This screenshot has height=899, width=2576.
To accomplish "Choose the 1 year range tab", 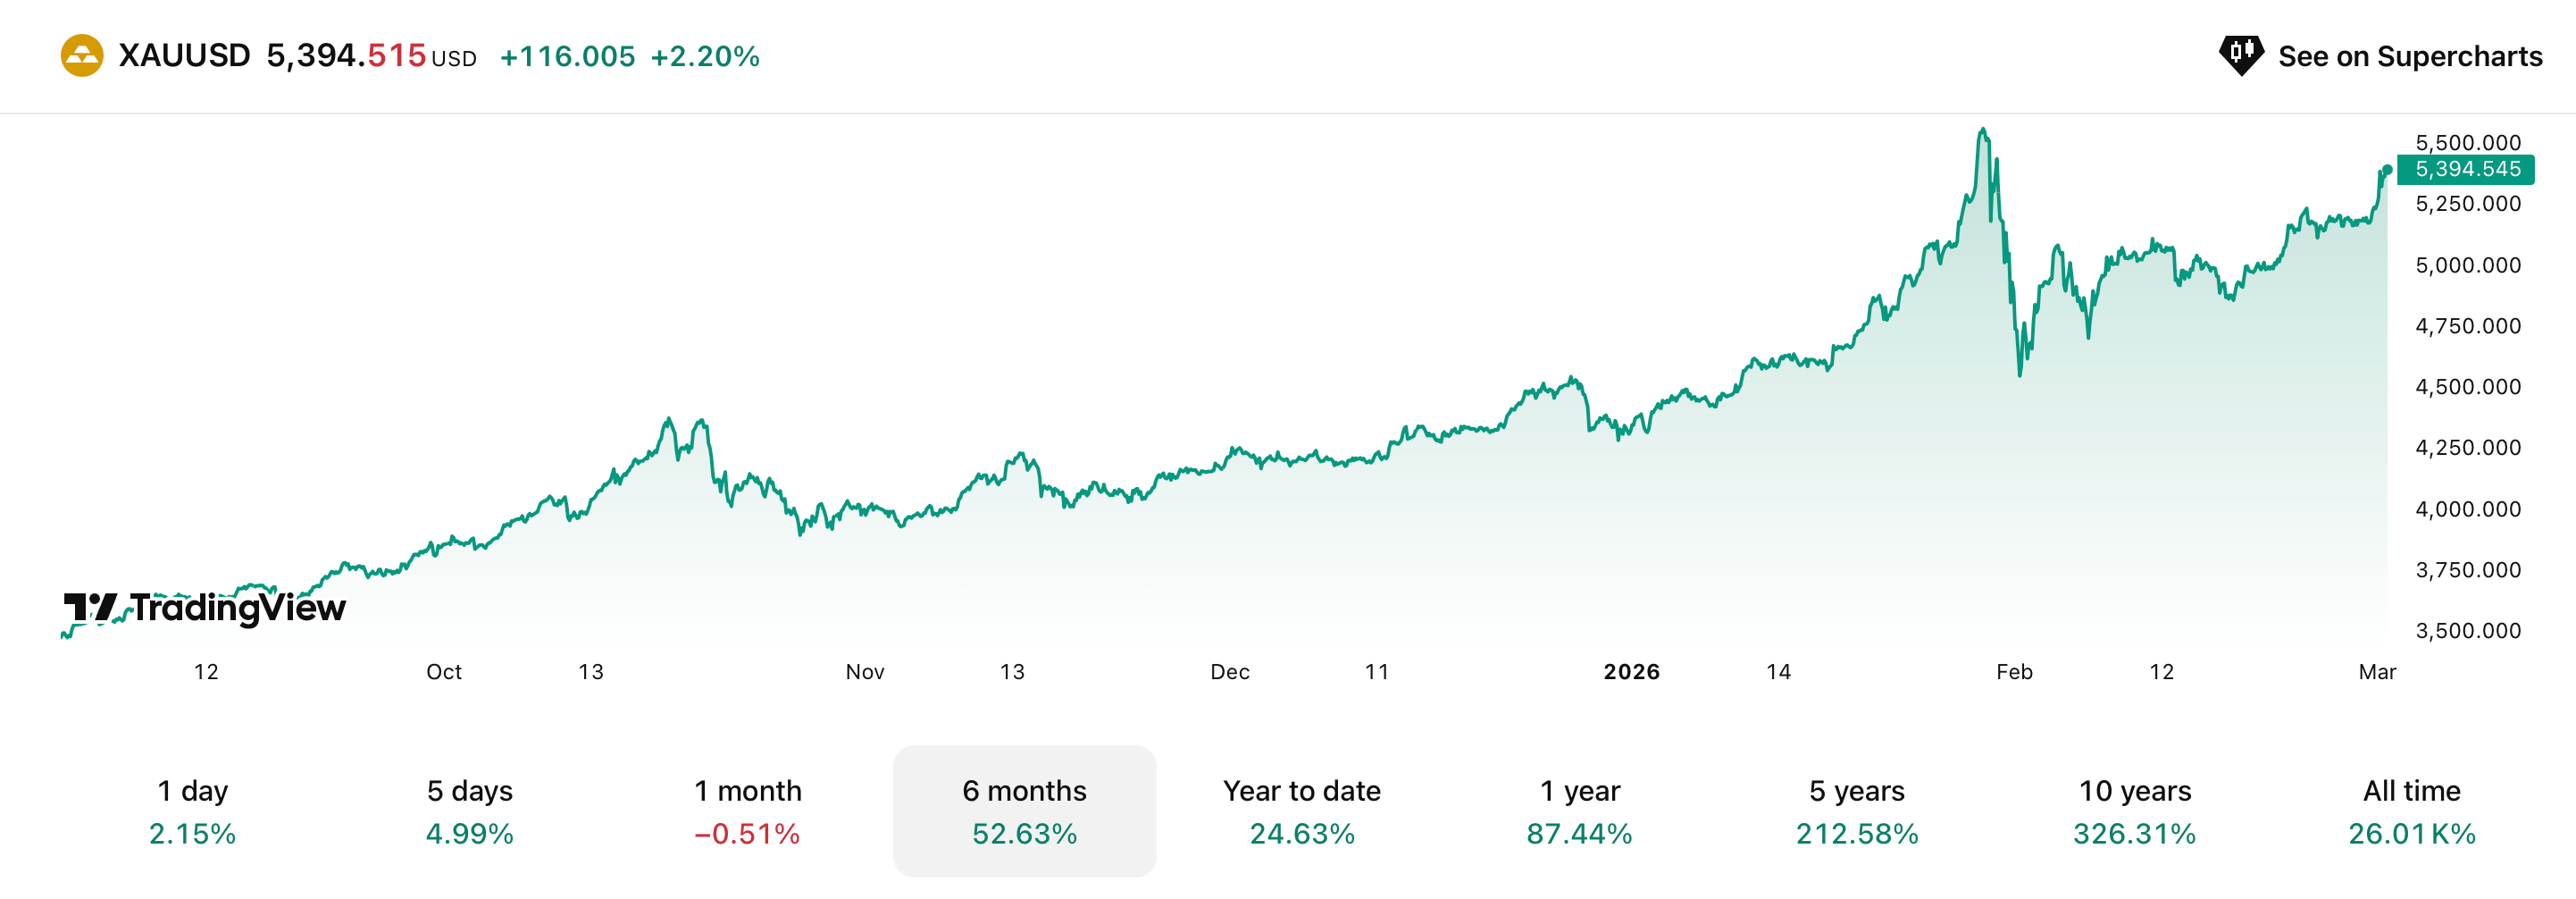I will (x=1579, y=811).
